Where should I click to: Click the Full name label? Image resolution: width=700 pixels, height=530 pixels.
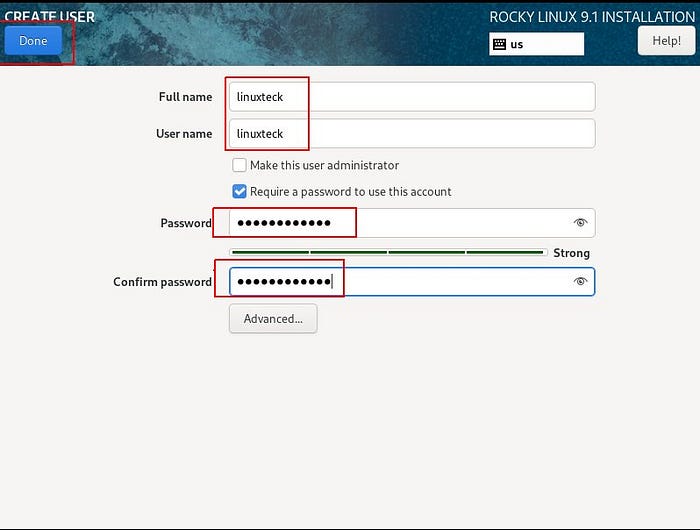[185, 97]
